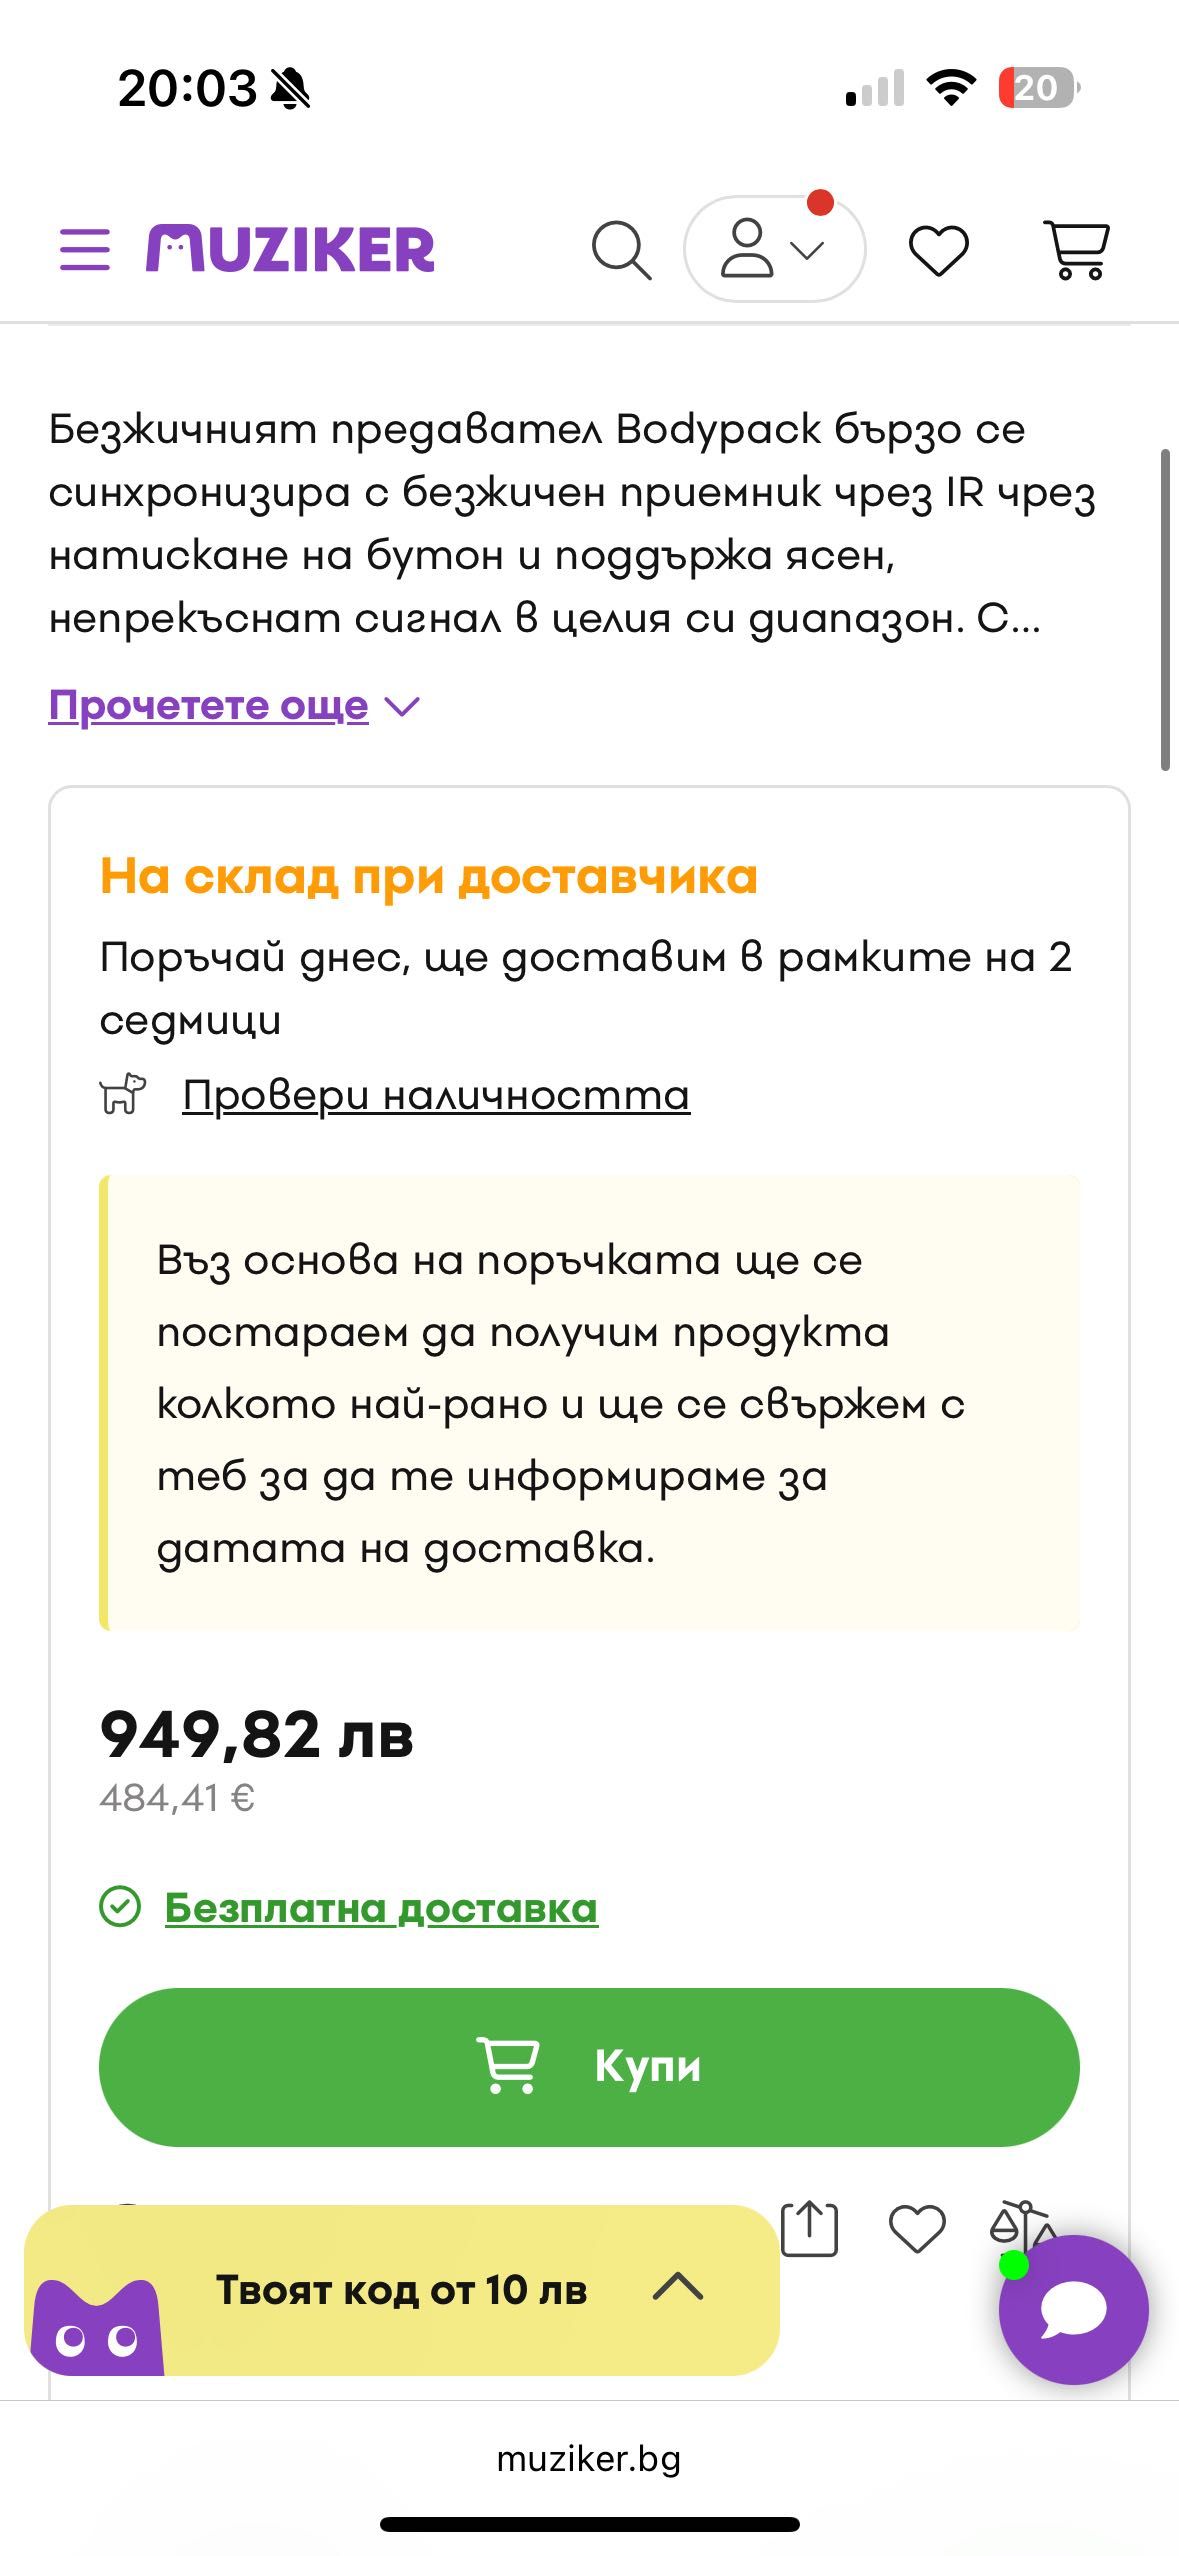Open the hamburger navigation menu
This screenshot has height=2556, width=1179.
[x=85, y=249]
